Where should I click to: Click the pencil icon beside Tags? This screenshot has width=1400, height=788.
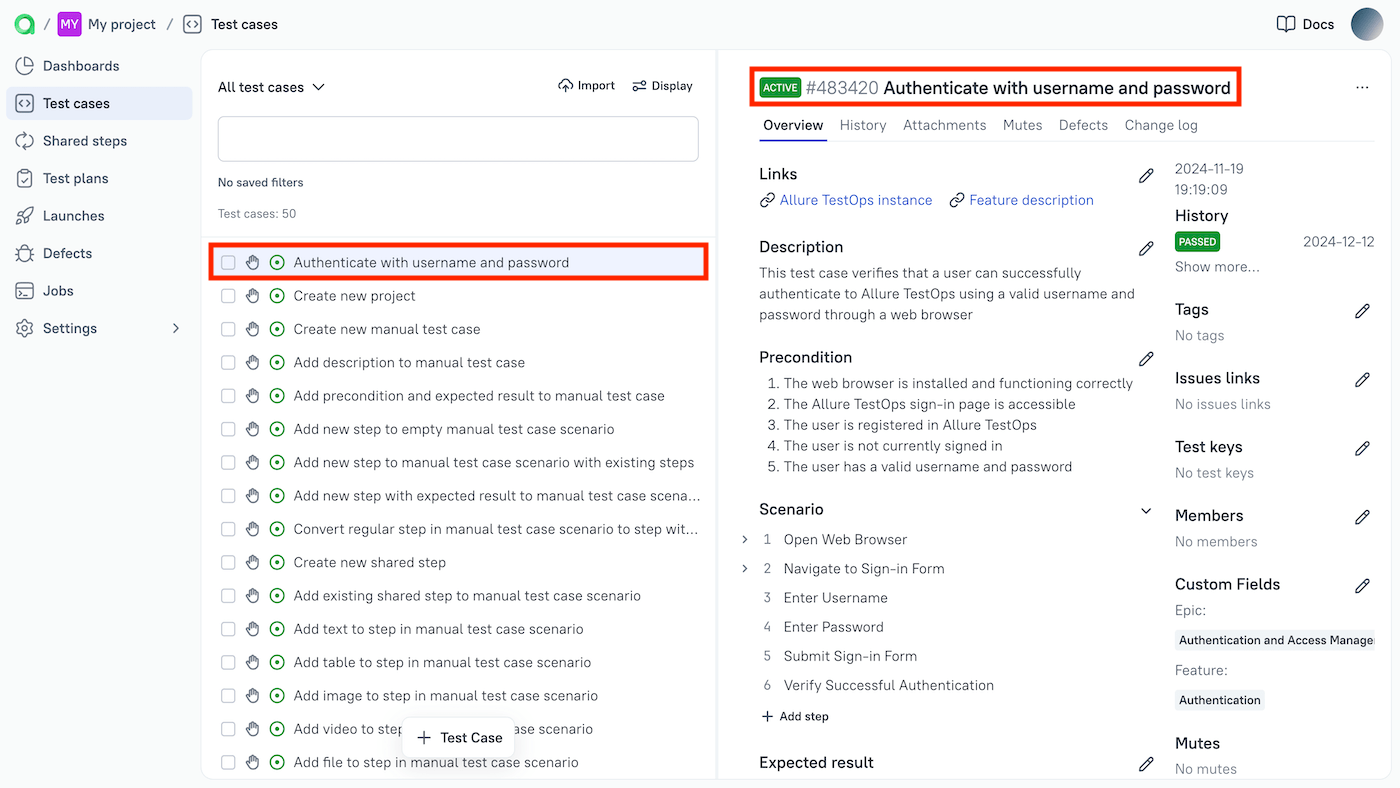[x=1362, y=311]
